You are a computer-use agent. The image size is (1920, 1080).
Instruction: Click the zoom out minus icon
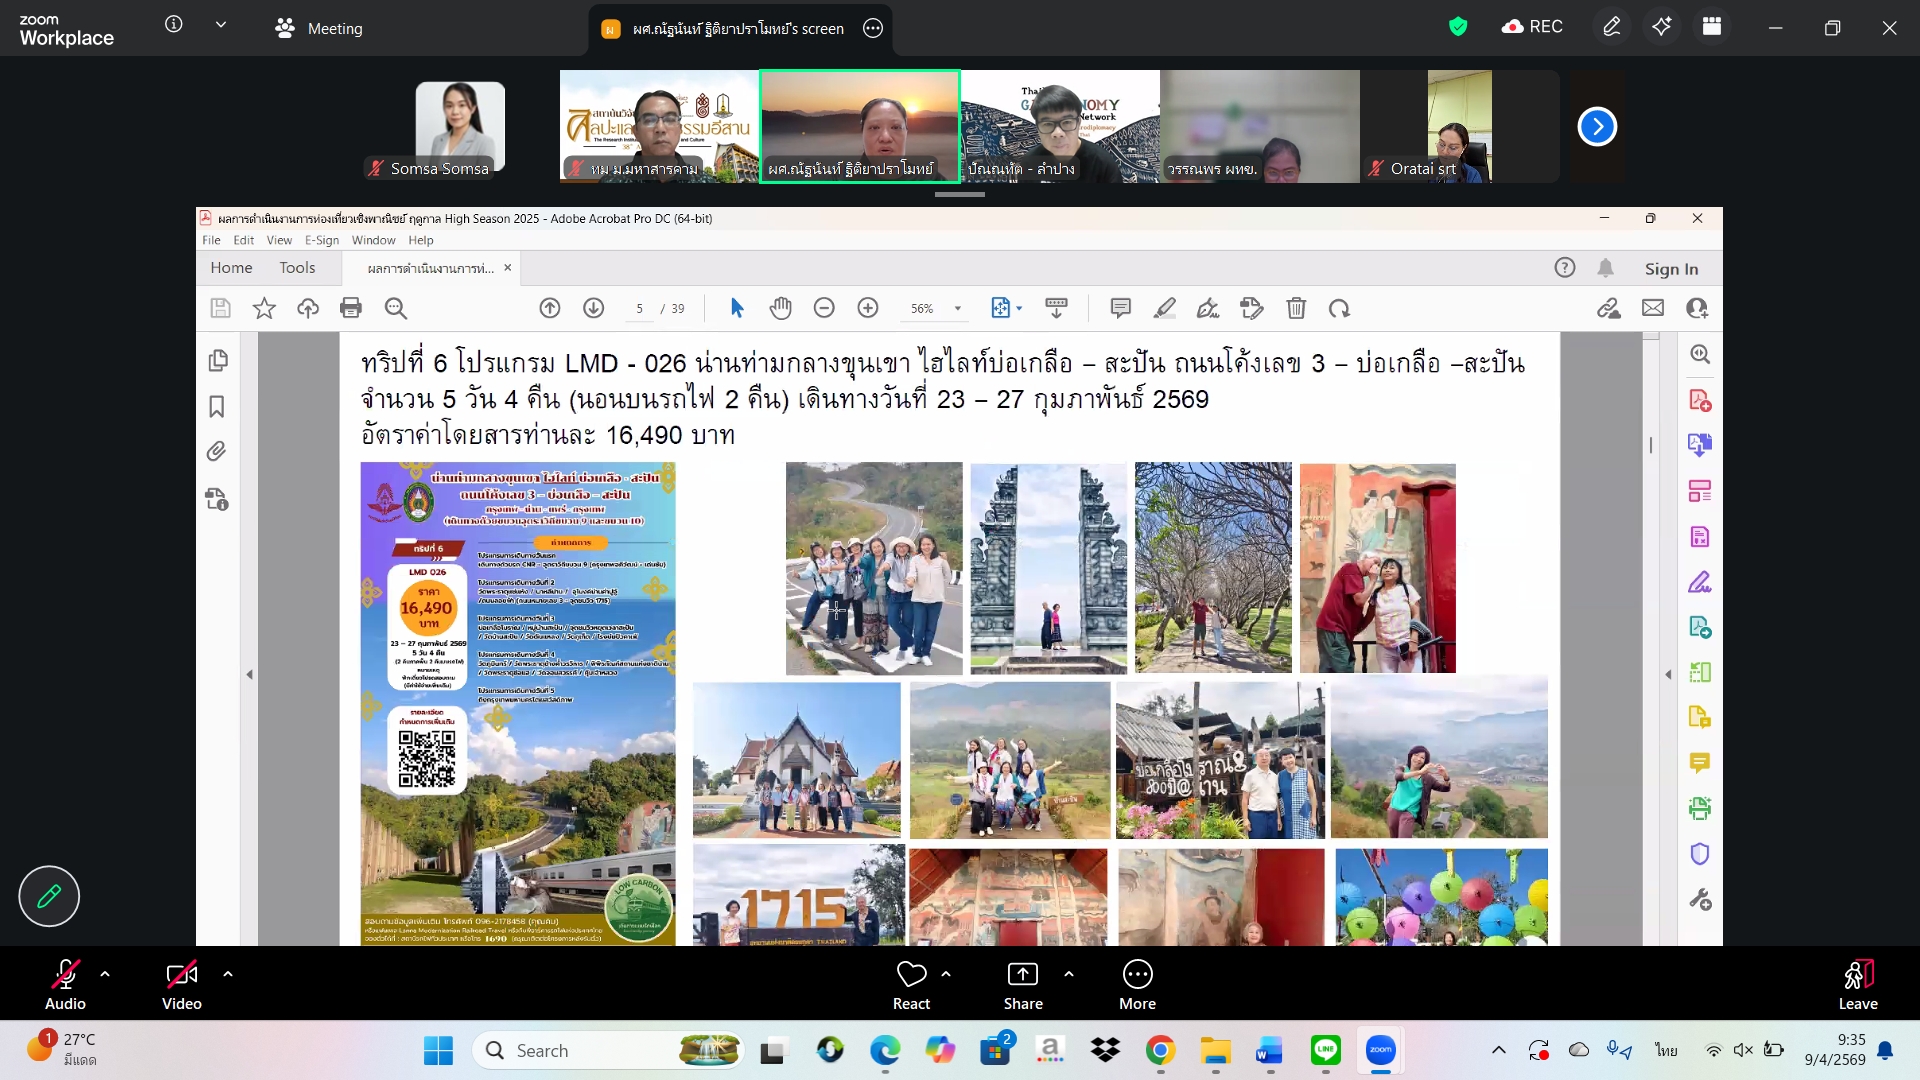click(x=824, y=308)
